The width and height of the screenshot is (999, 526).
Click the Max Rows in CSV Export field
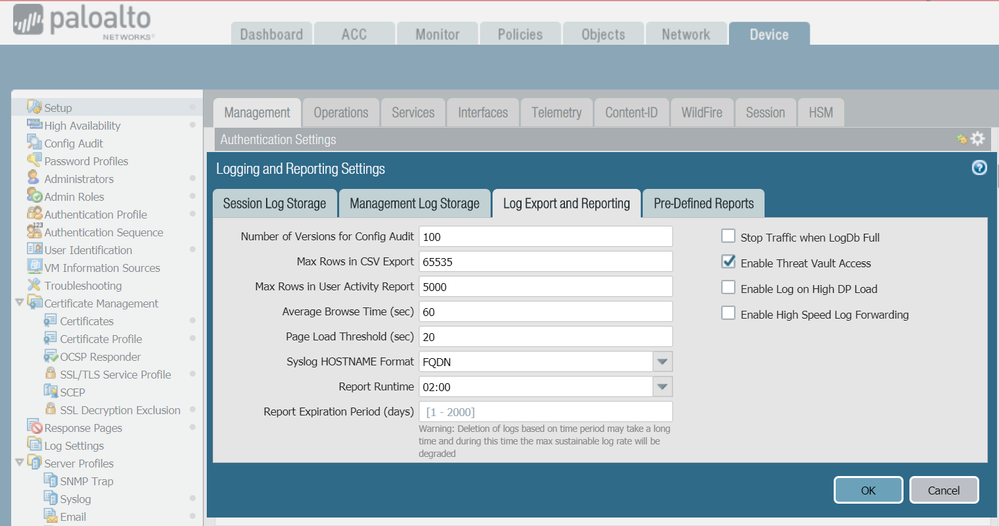pyautogui.click(x=545, y=262)
